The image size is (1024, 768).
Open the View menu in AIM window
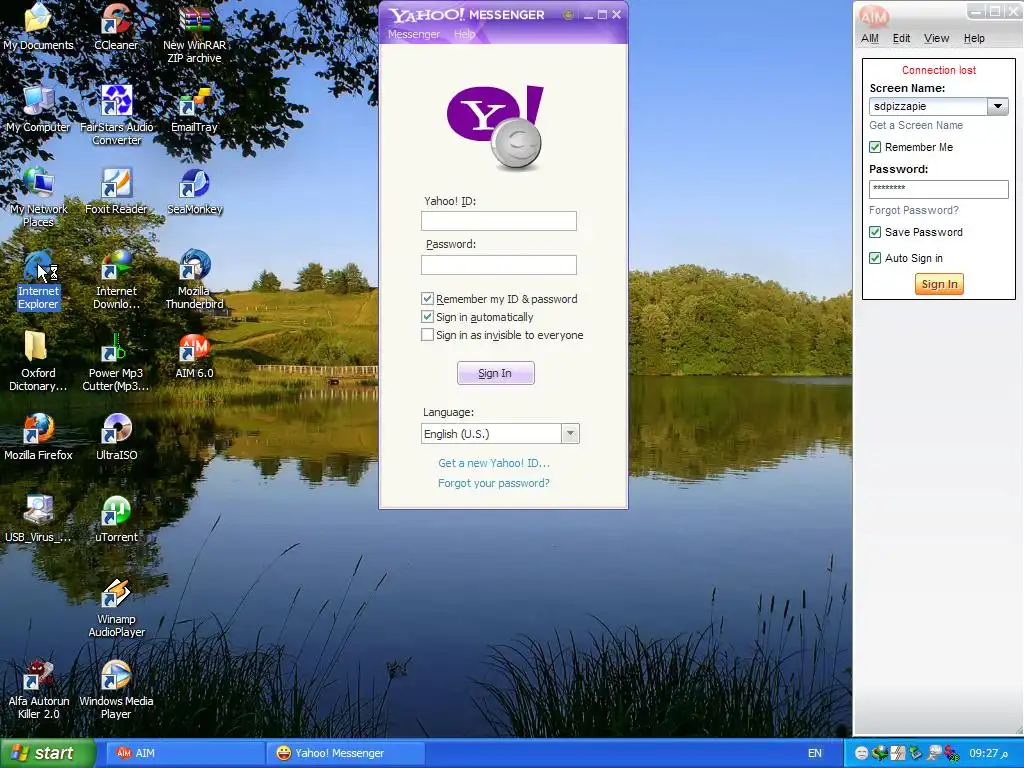pos(936,39)
